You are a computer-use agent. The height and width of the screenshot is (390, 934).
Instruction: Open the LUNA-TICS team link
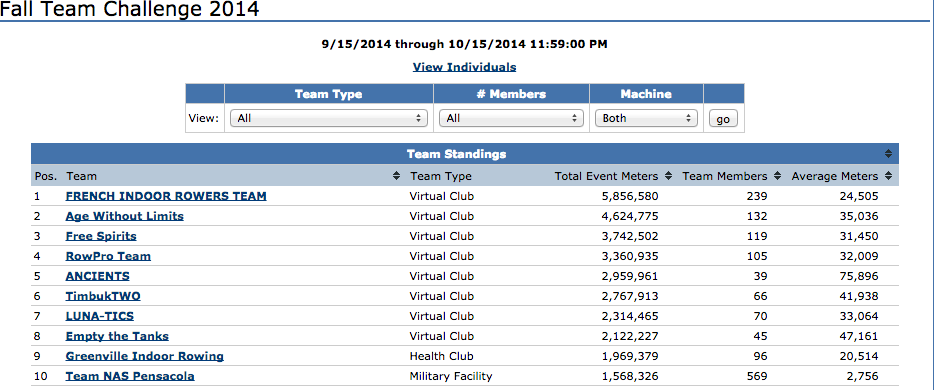100,316
